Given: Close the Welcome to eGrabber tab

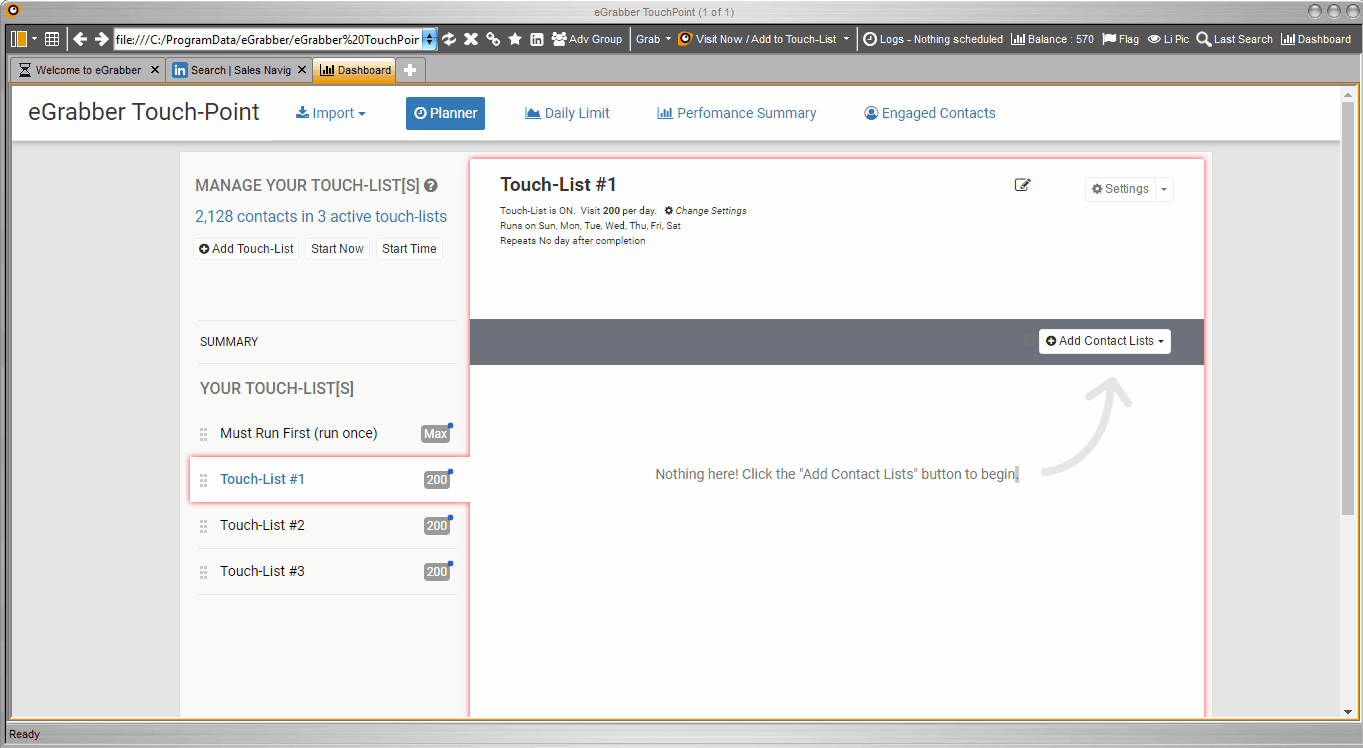Looking at the screenshot, I should (155, 70).
